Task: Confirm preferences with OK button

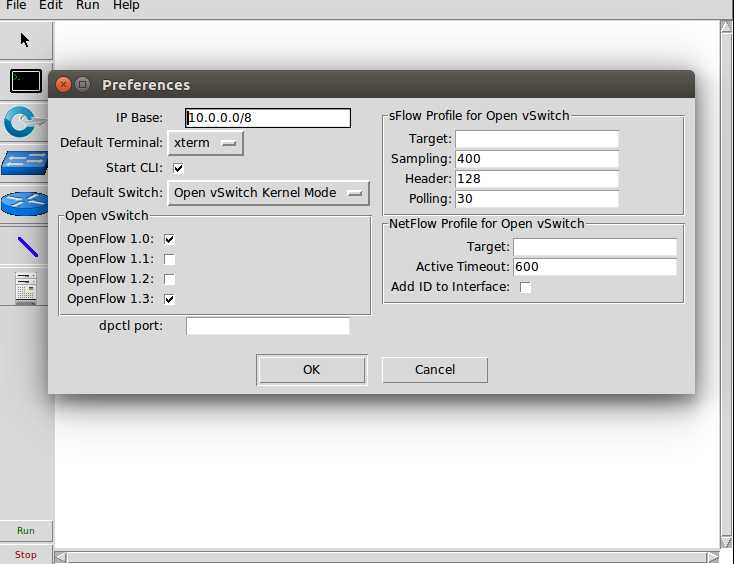Action: 312,370
